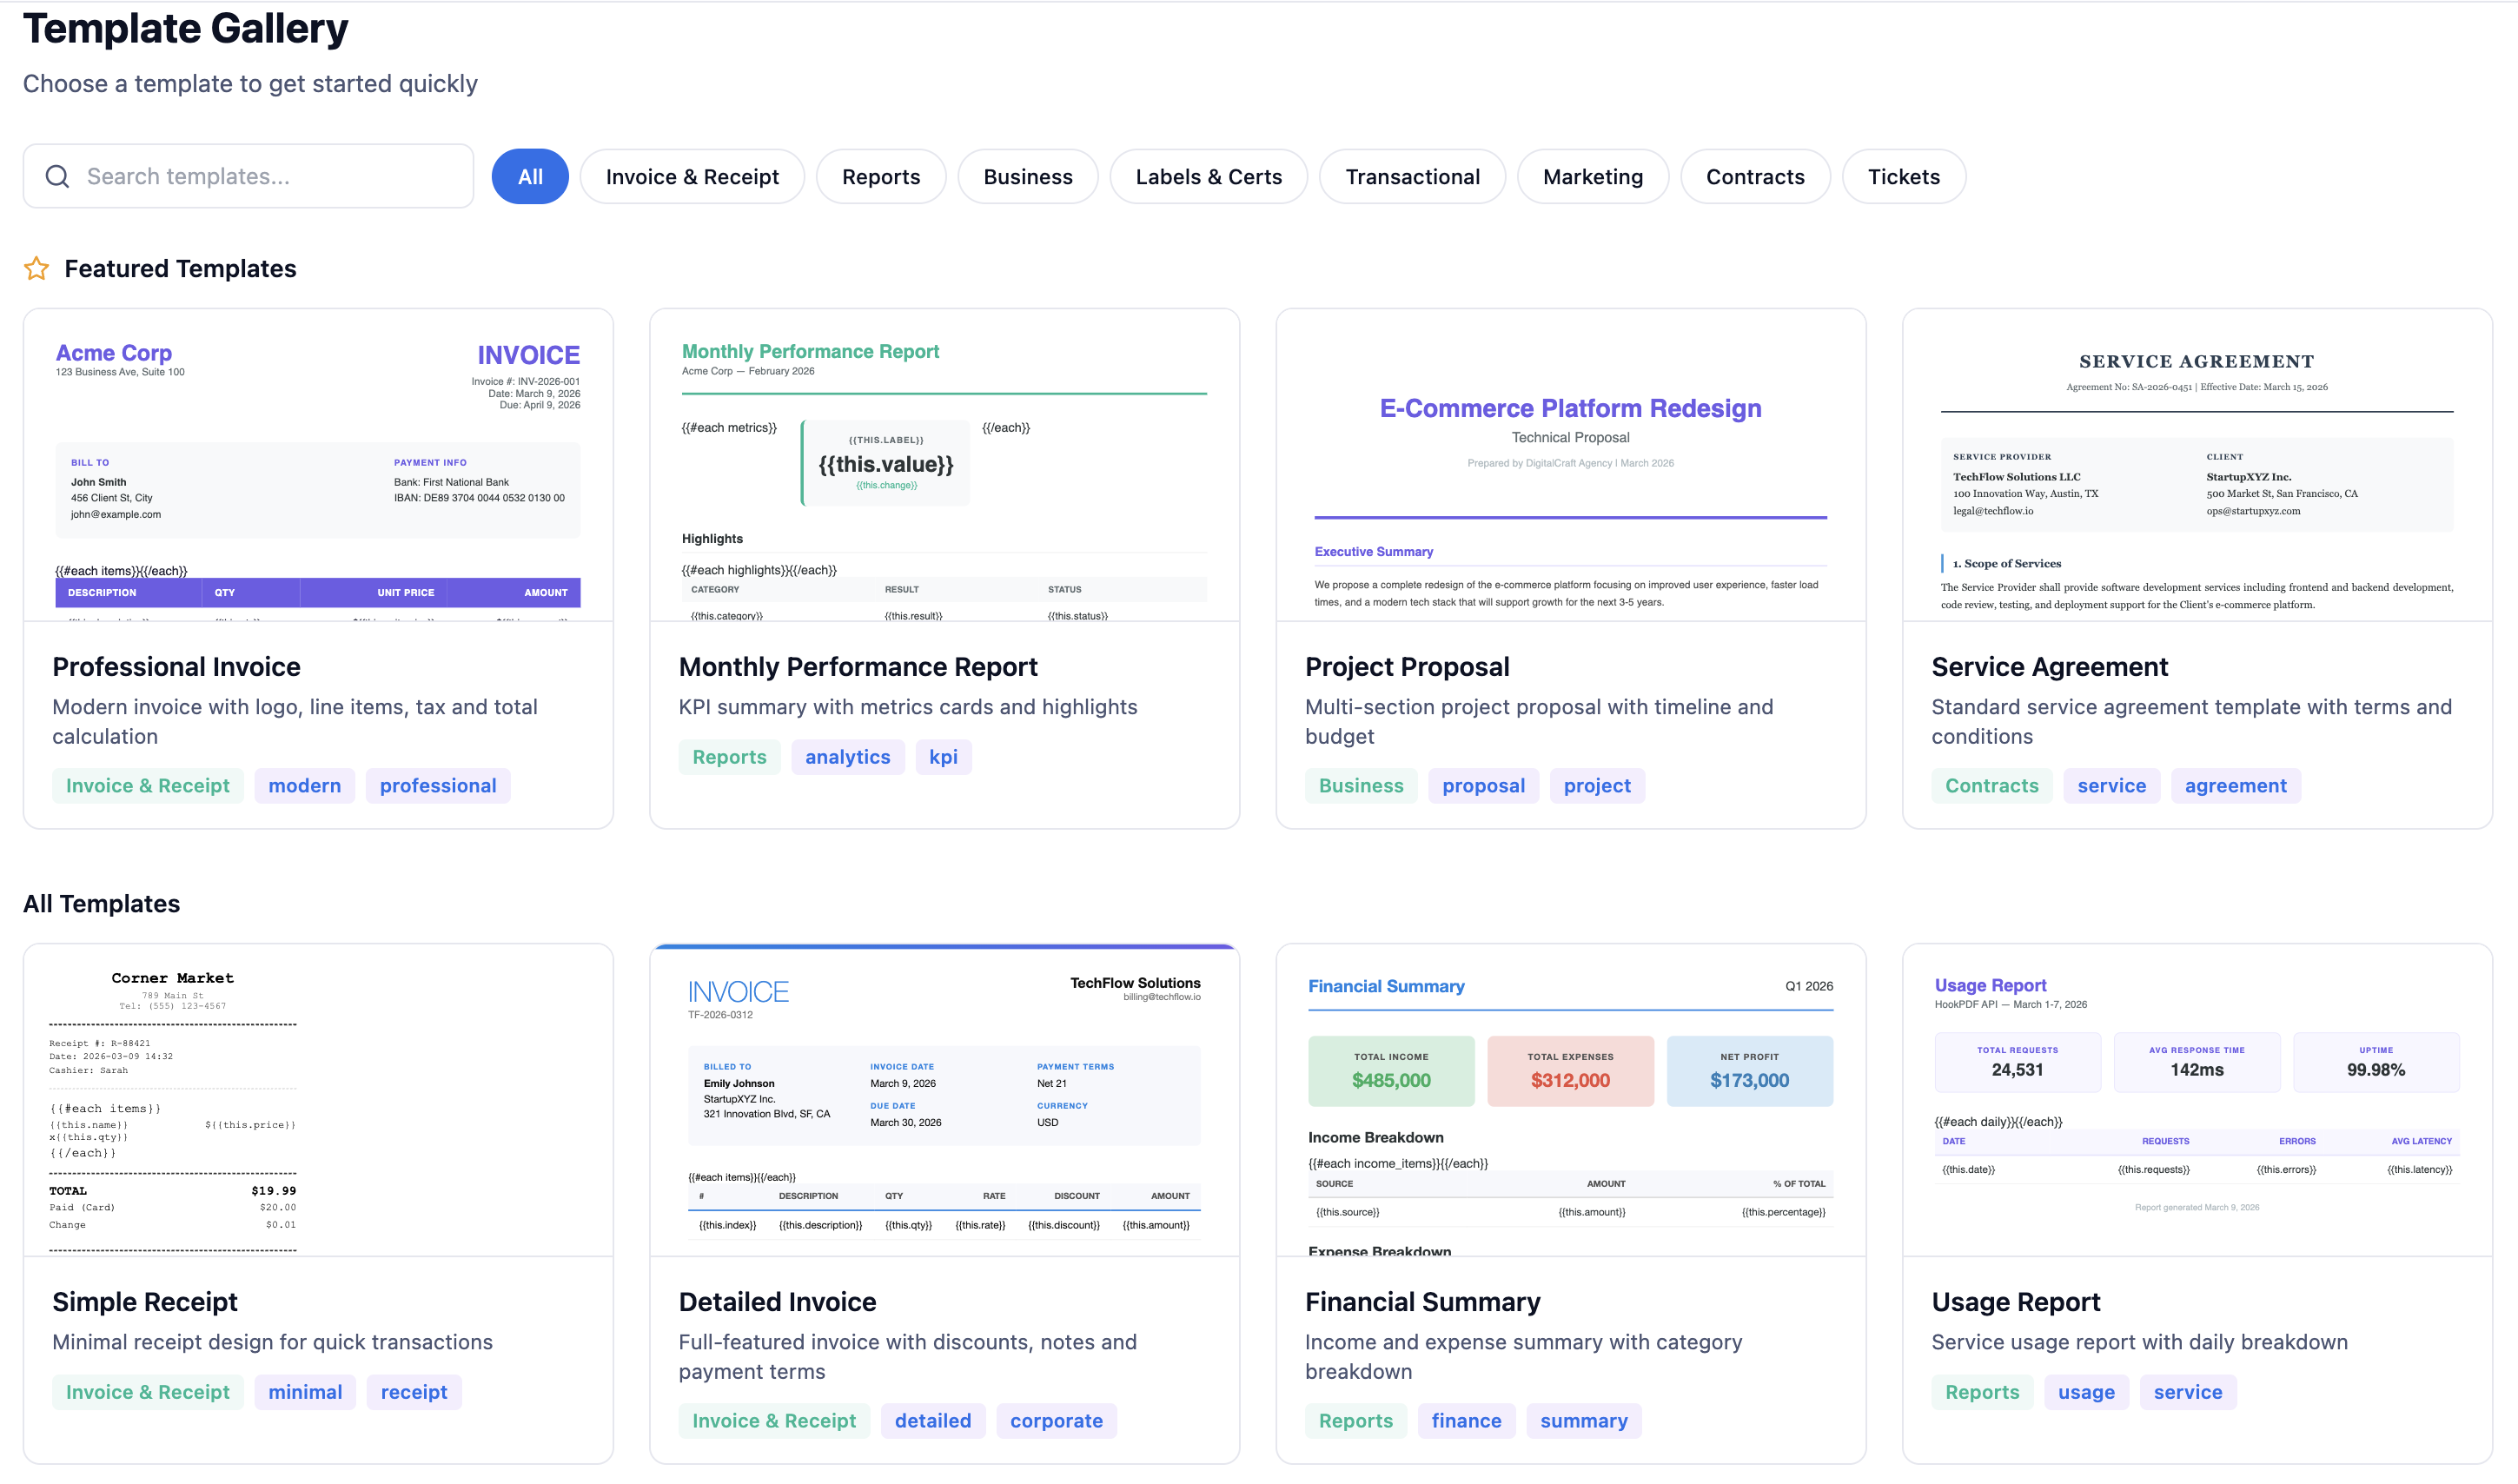Image resolution: width=2518 pixels, height=1484 pixels.
Task: Click the 'finance' tag on Financial Summary
Action: pyautogui.click(x=1465, y=1421)
